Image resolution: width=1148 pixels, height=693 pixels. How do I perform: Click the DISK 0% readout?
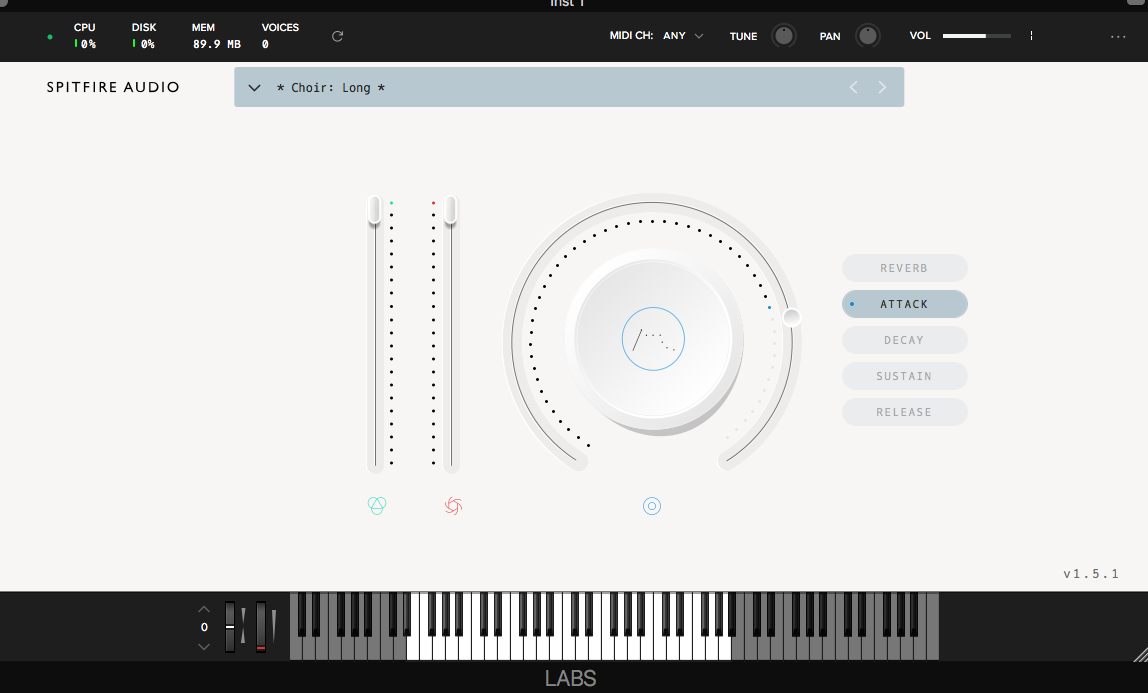click(x=144, y=36)
